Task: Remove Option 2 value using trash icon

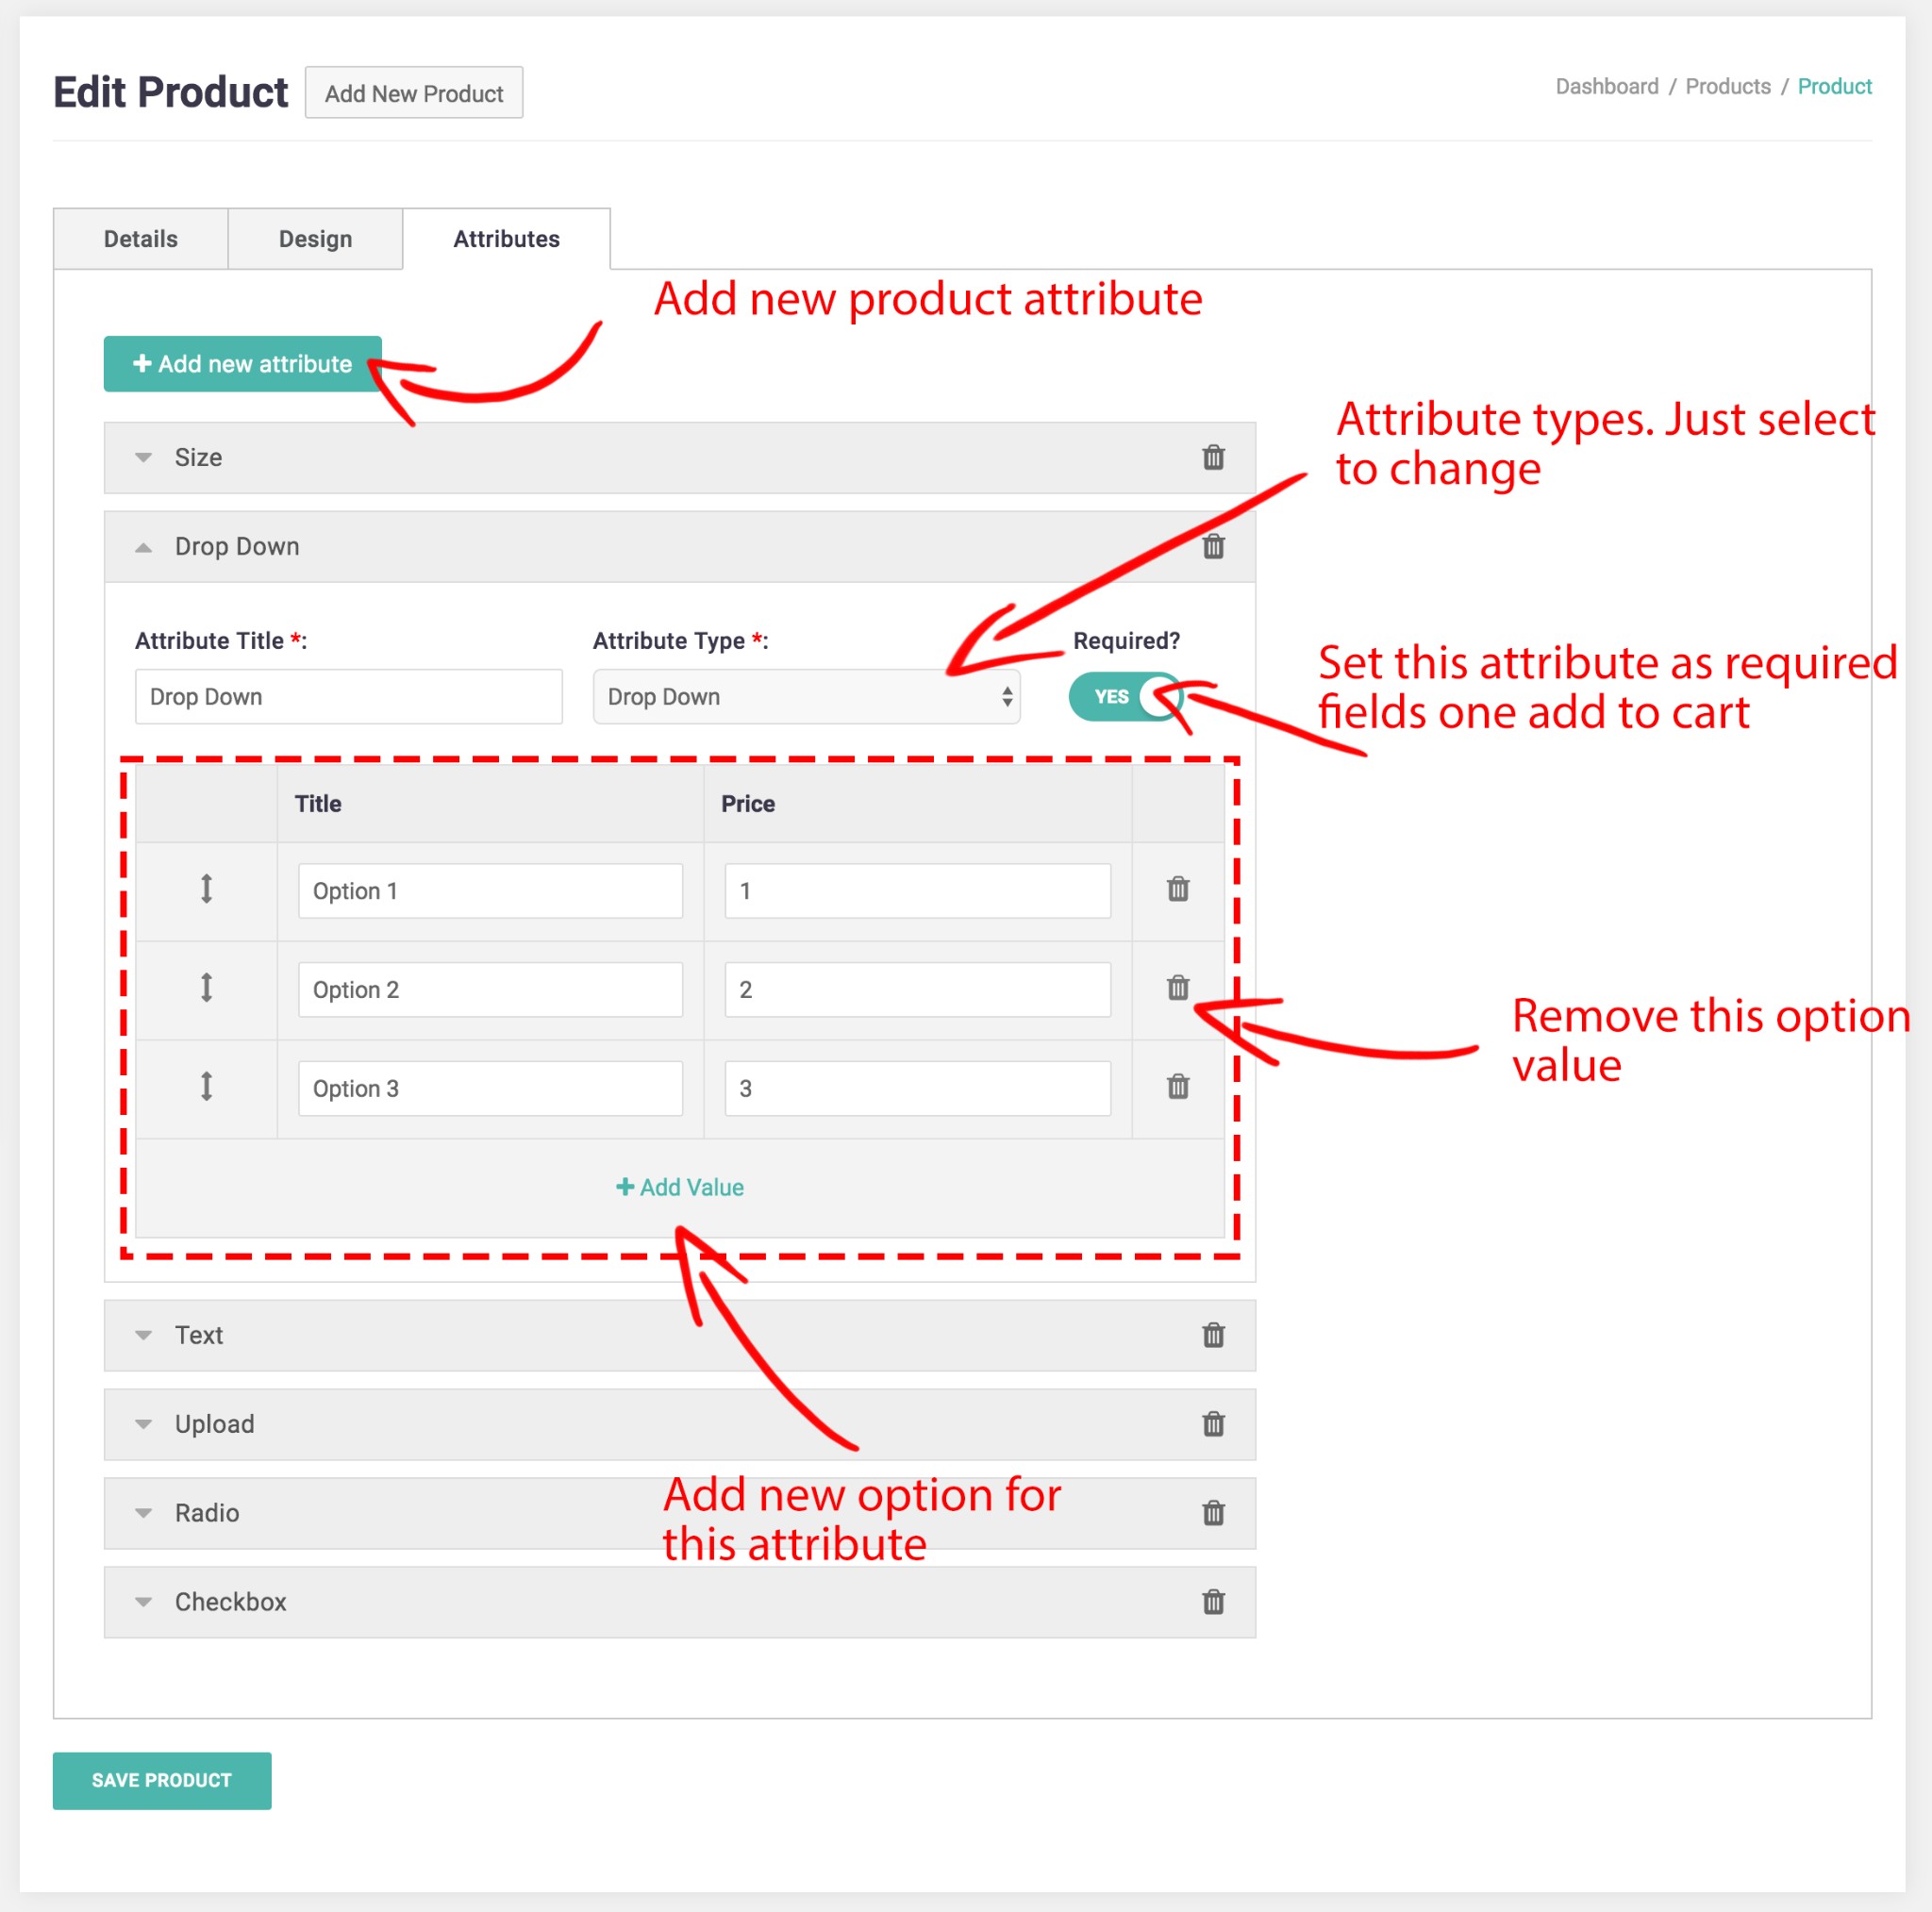Action: 1178,988
